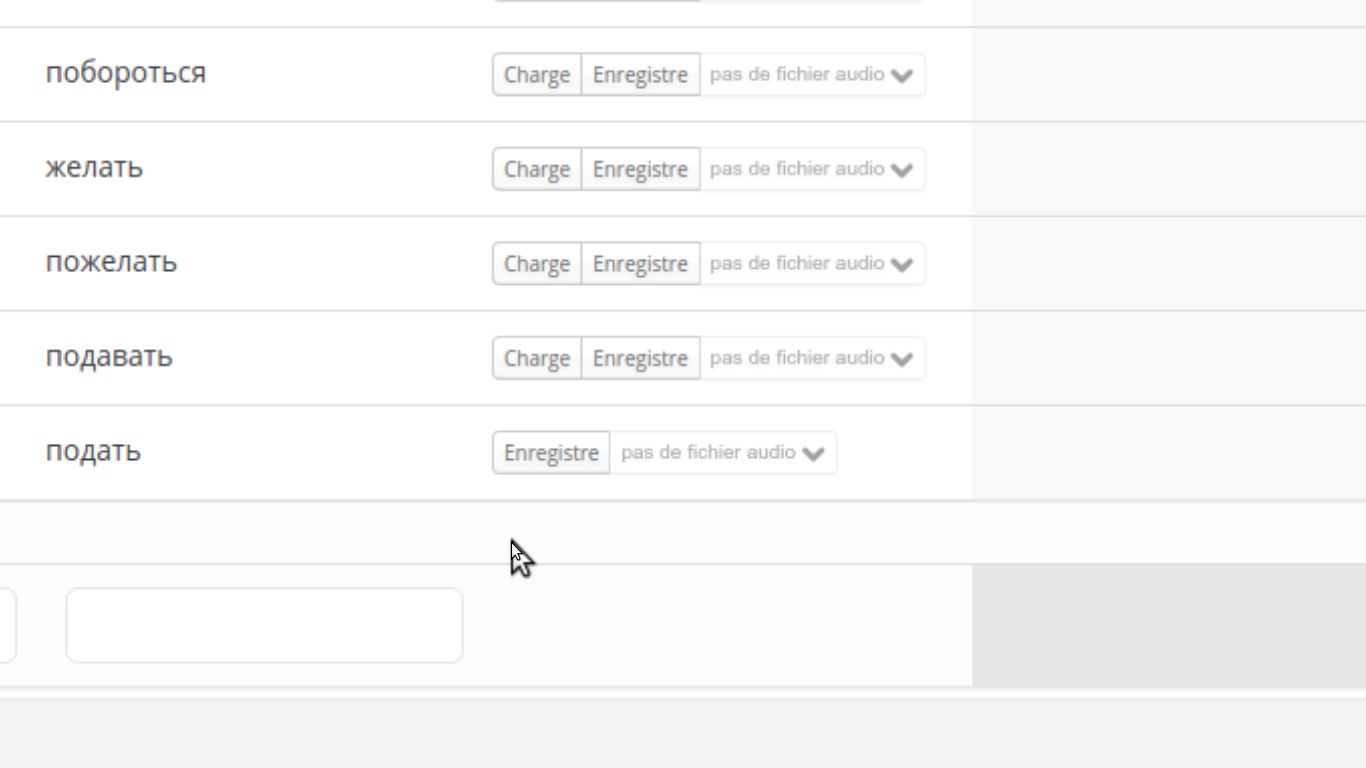Click Charge button for желать
This screenshot has height=768, width=1366.
pyautogui.click(x=537, y=169)
